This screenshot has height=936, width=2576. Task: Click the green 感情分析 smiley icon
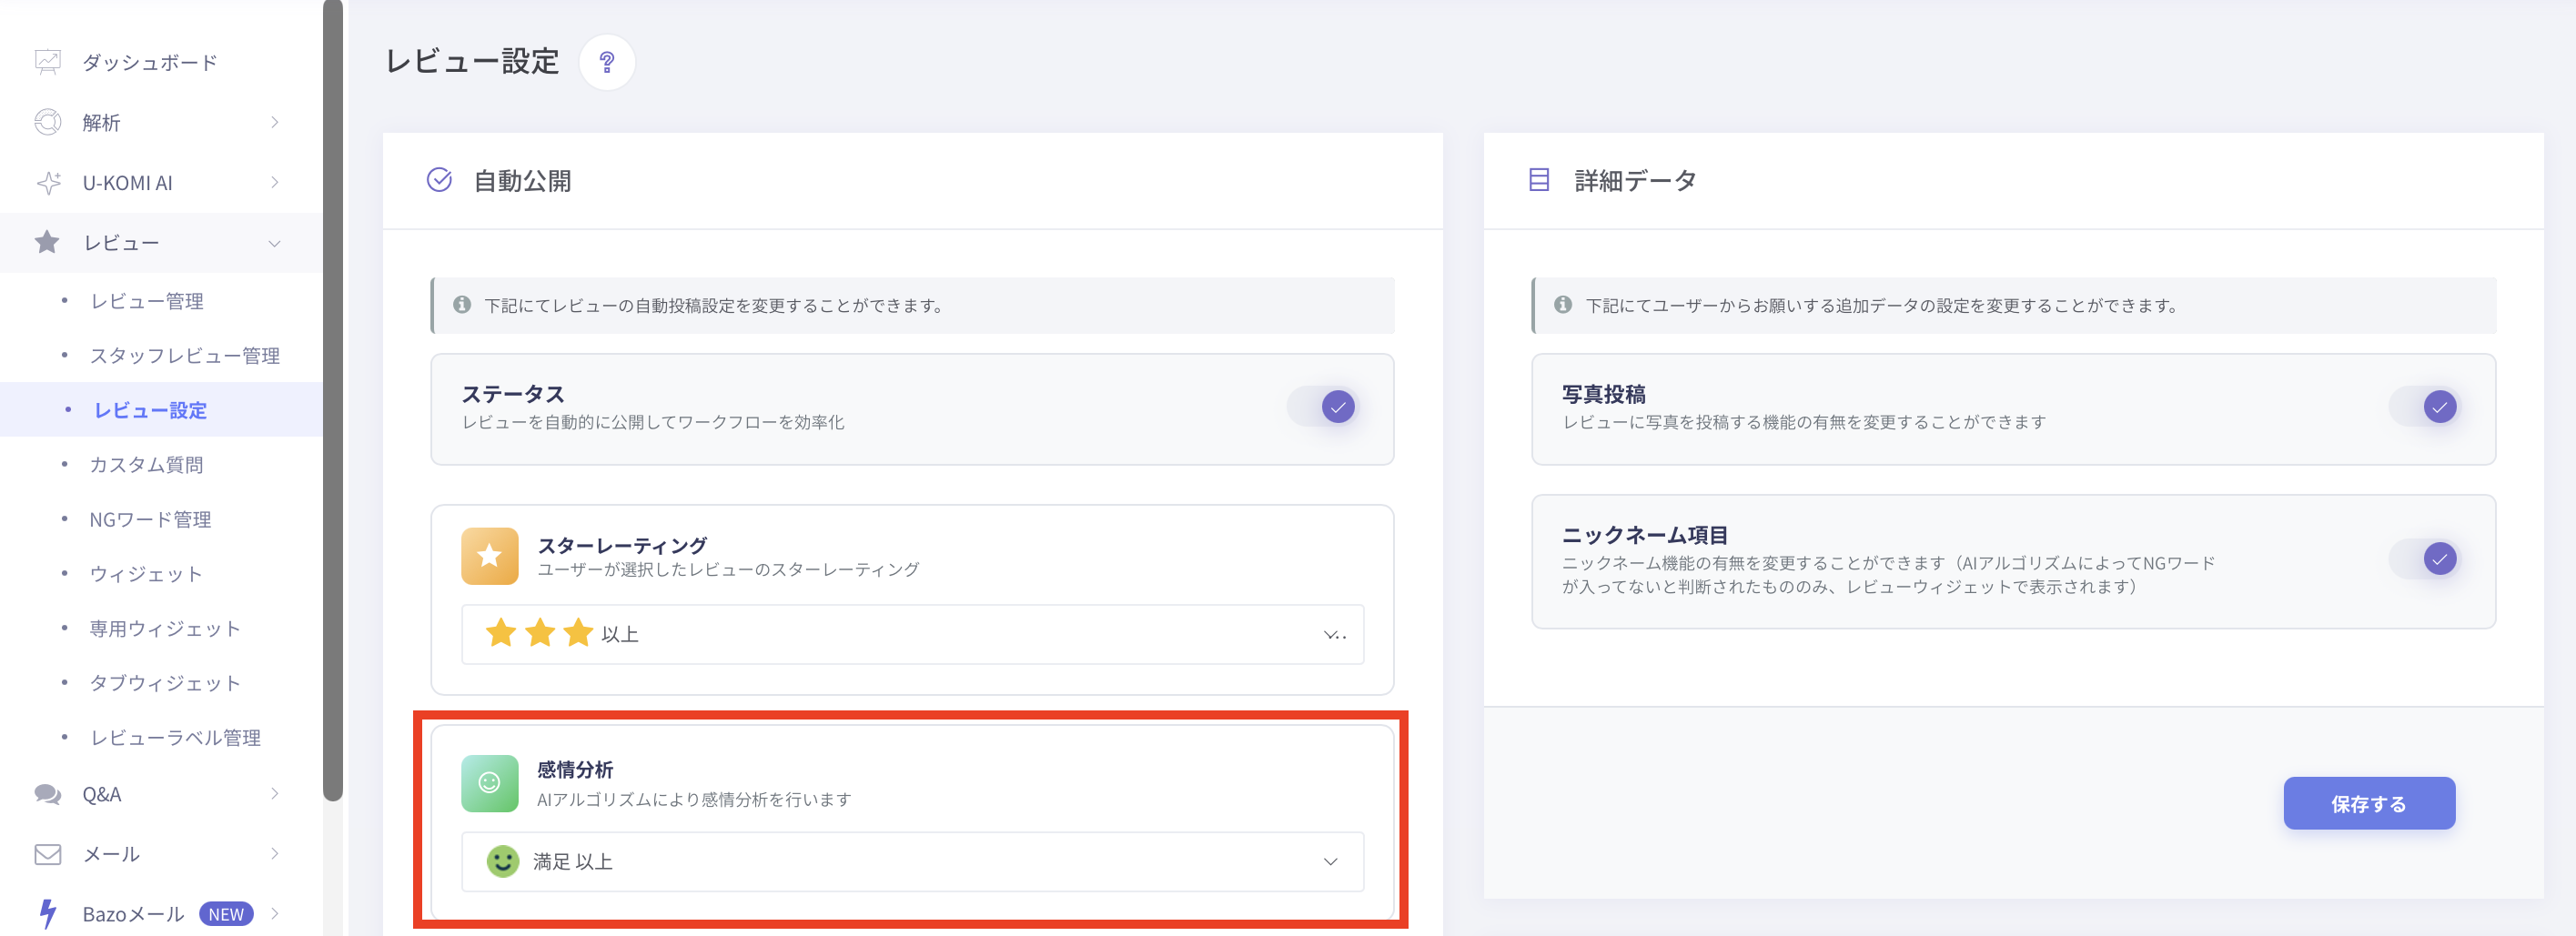pos(489,783)
